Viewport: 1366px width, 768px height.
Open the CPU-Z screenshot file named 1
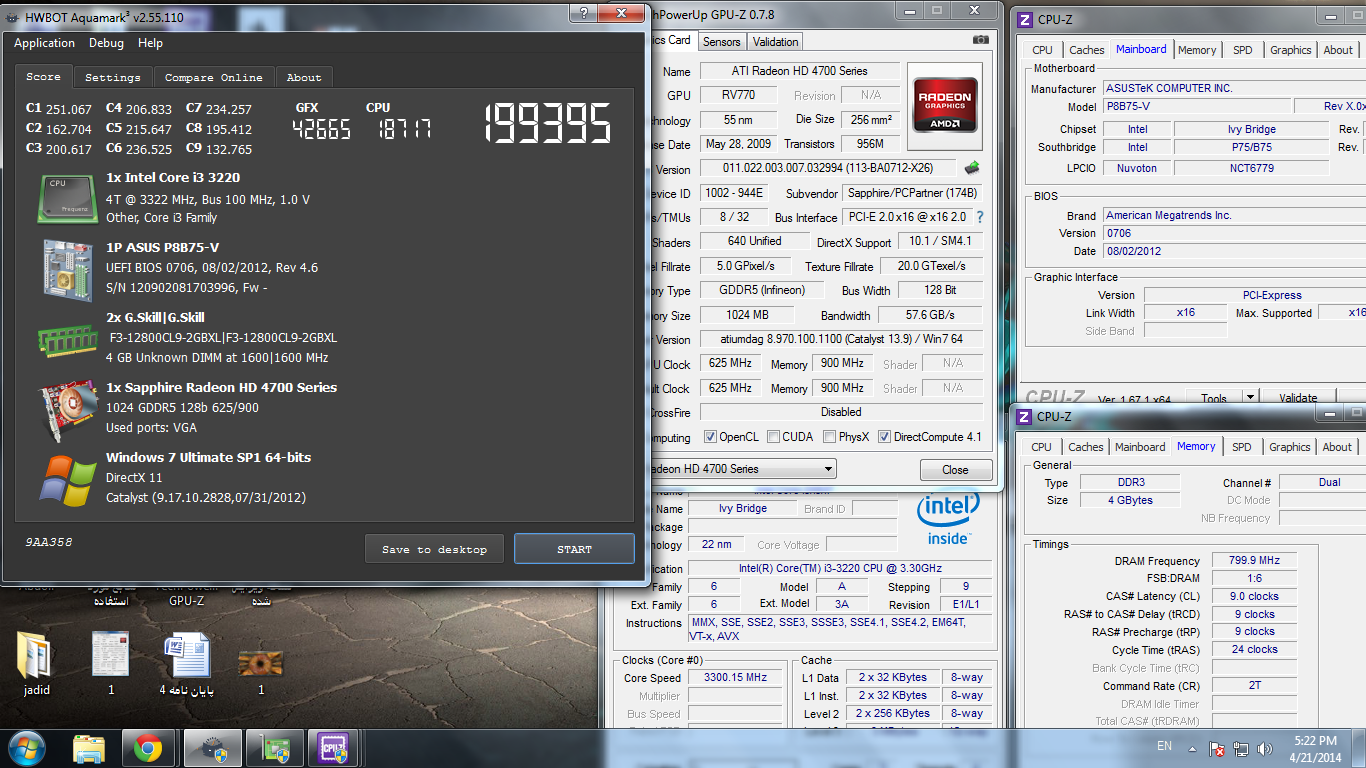click(x=111, y=664)
